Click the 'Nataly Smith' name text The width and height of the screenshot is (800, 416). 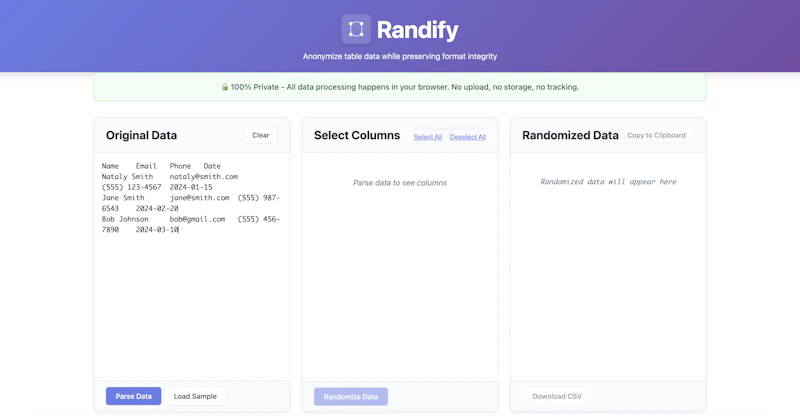click(x=127, y=177)
